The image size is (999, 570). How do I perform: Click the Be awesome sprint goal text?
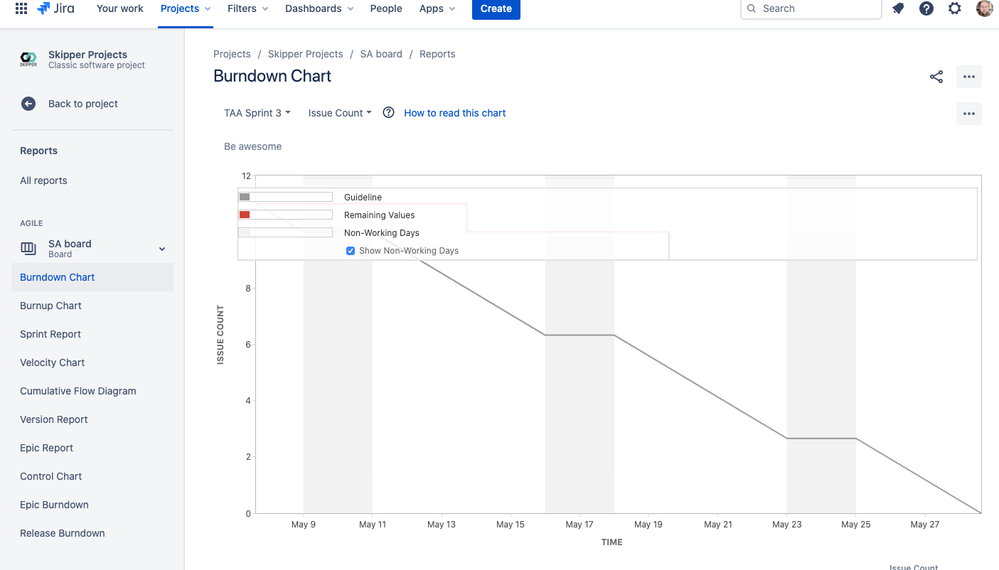click(253, 146)
